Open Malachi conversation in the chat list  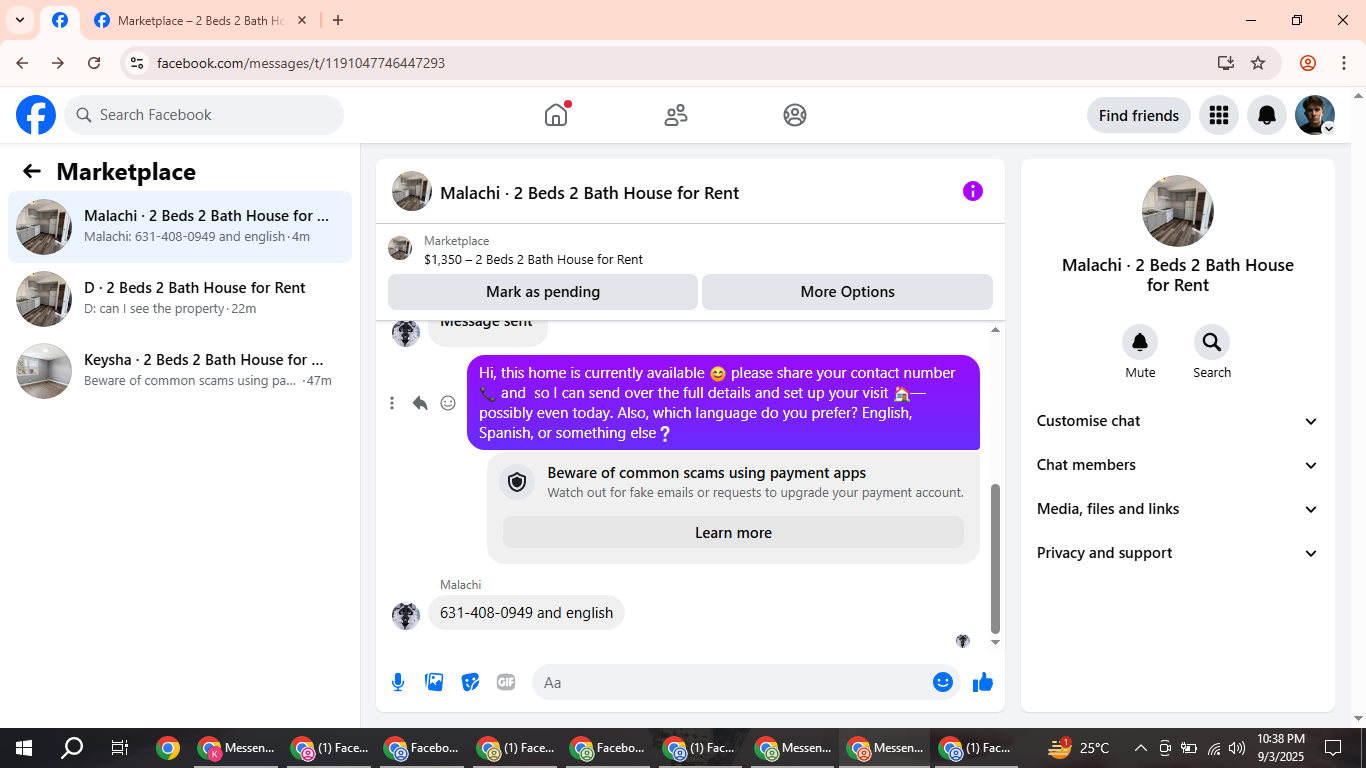[x=180, y=227]
